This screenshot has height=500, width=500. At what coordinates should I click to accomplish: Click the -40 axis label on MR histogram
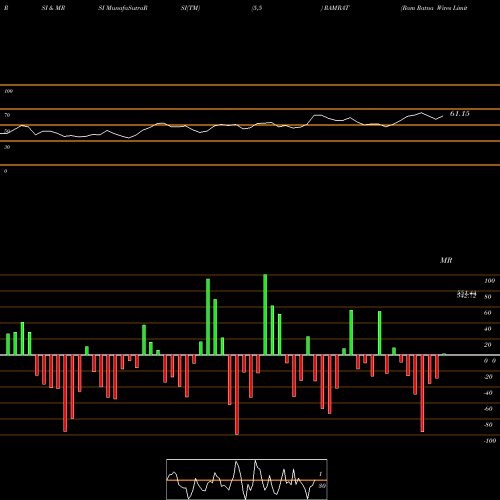(x=488, y=393)
